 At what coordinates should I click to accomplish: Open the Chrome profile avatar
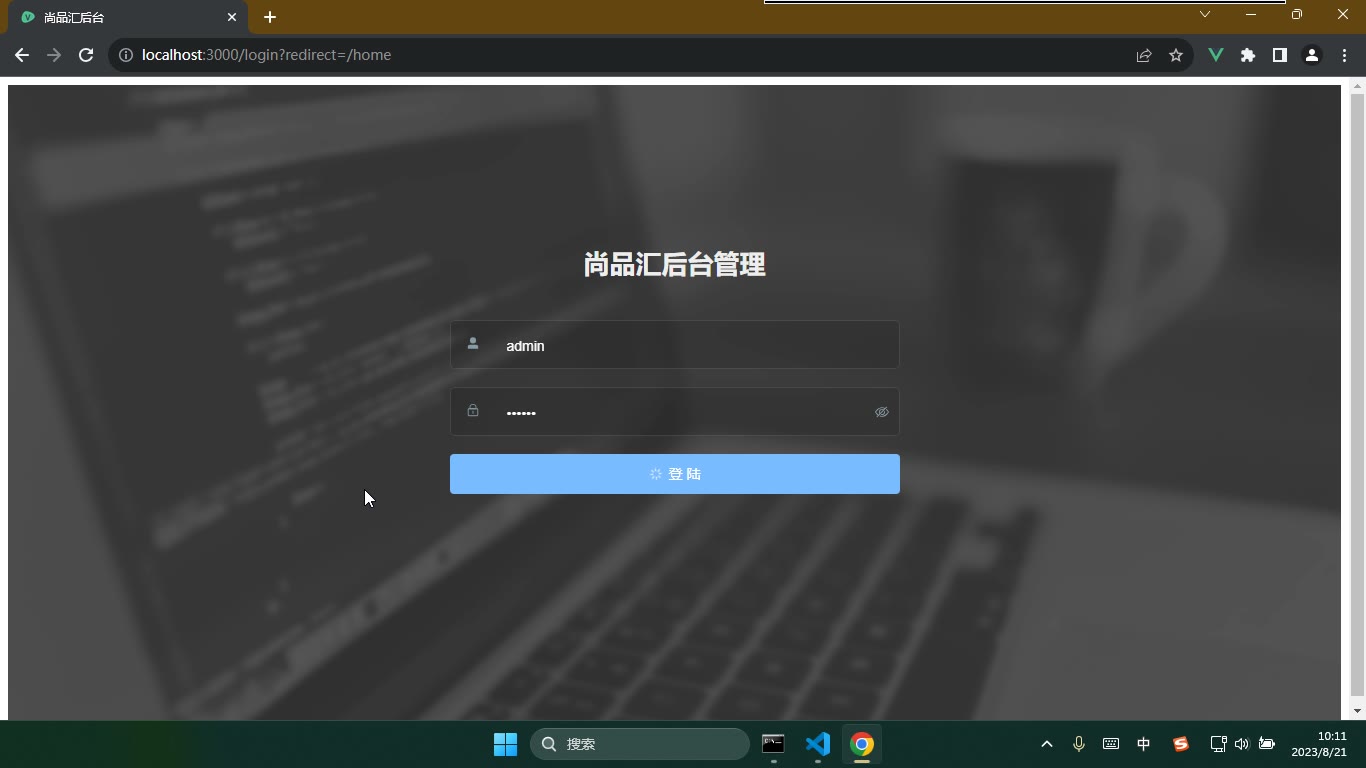click(x=1312, y=55)
